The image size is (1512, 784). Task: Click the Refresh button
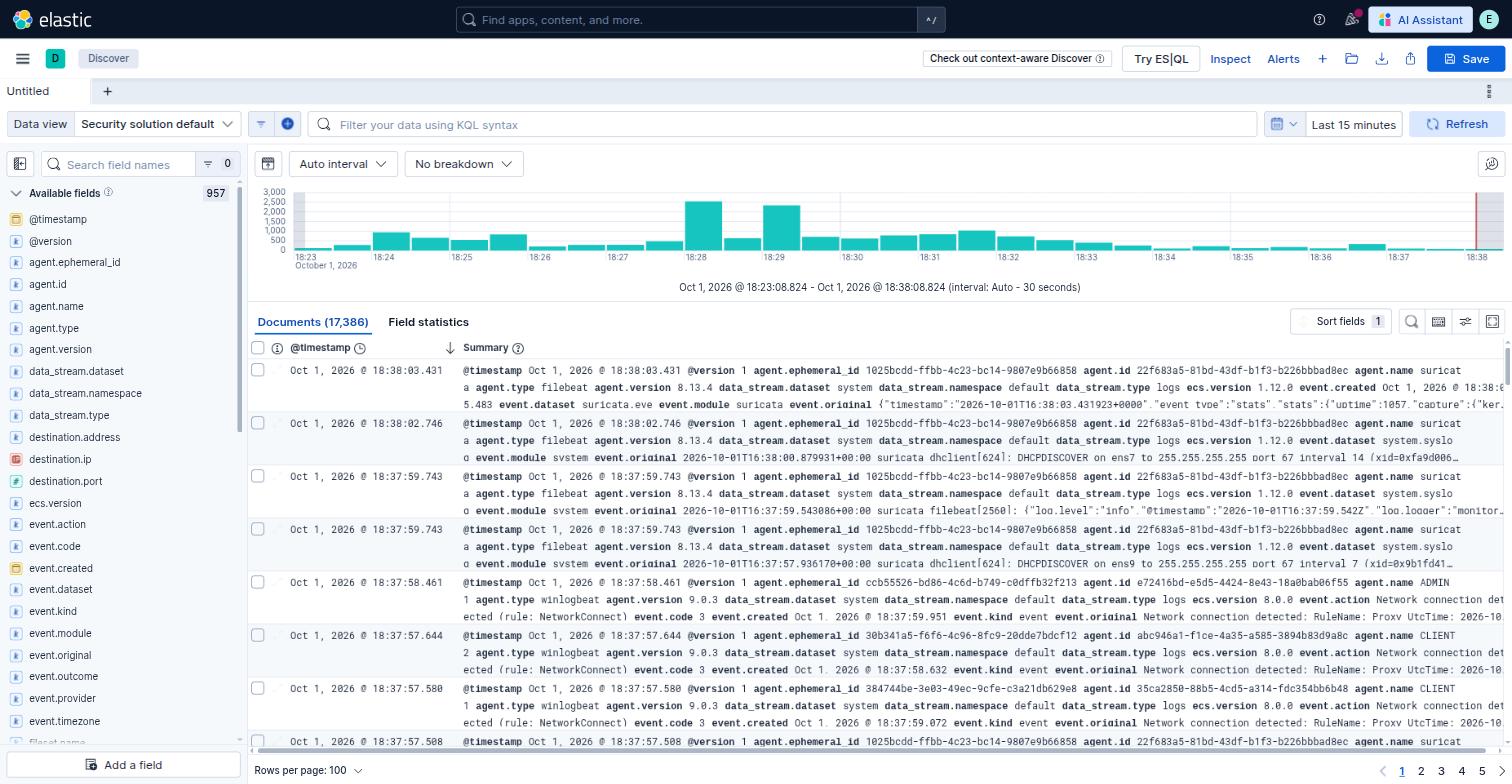tap(1456, 124)
